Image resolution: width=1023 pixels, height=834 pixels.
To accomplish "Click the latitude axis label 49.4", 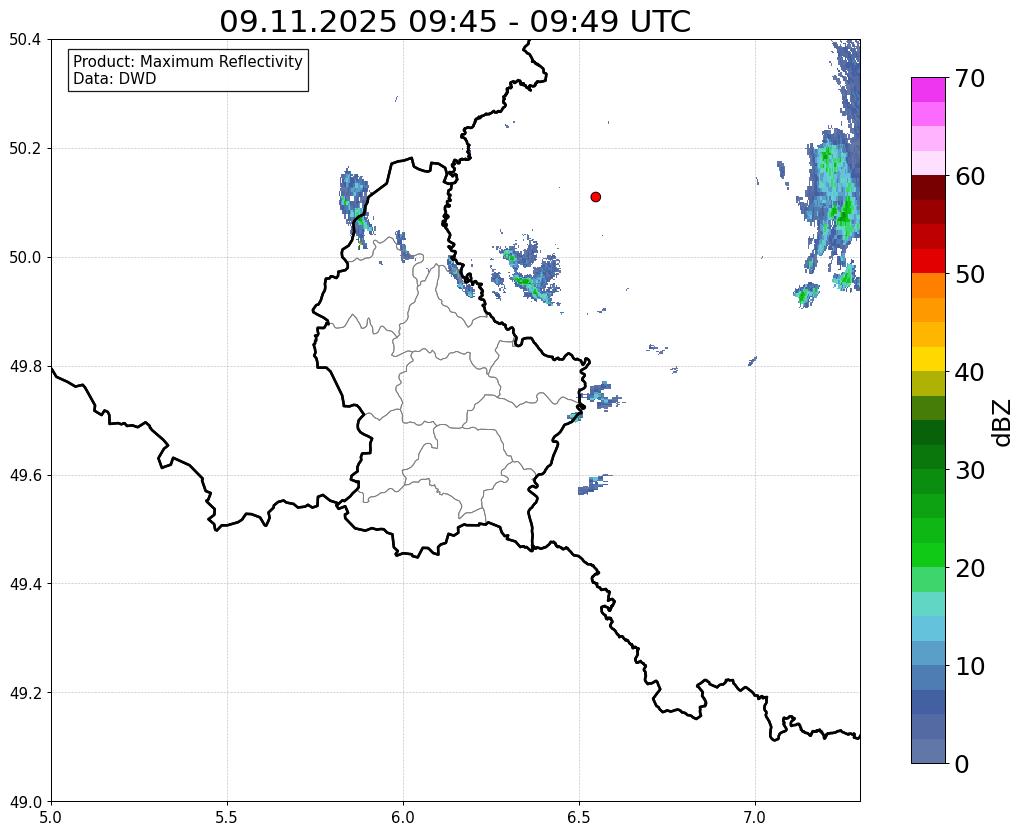I will click(25, 584).
